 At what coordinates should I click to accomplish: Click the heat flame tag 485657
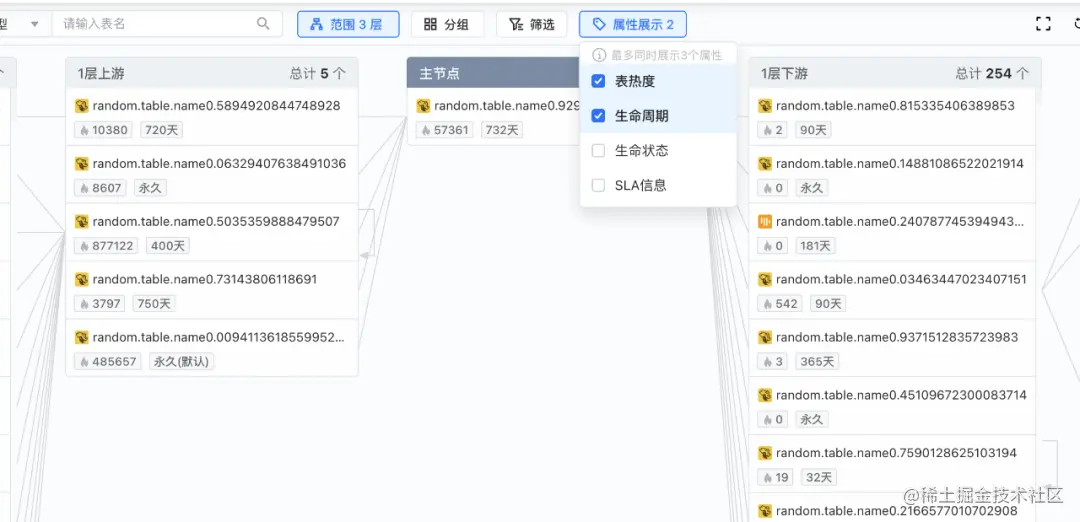point(107,362)
